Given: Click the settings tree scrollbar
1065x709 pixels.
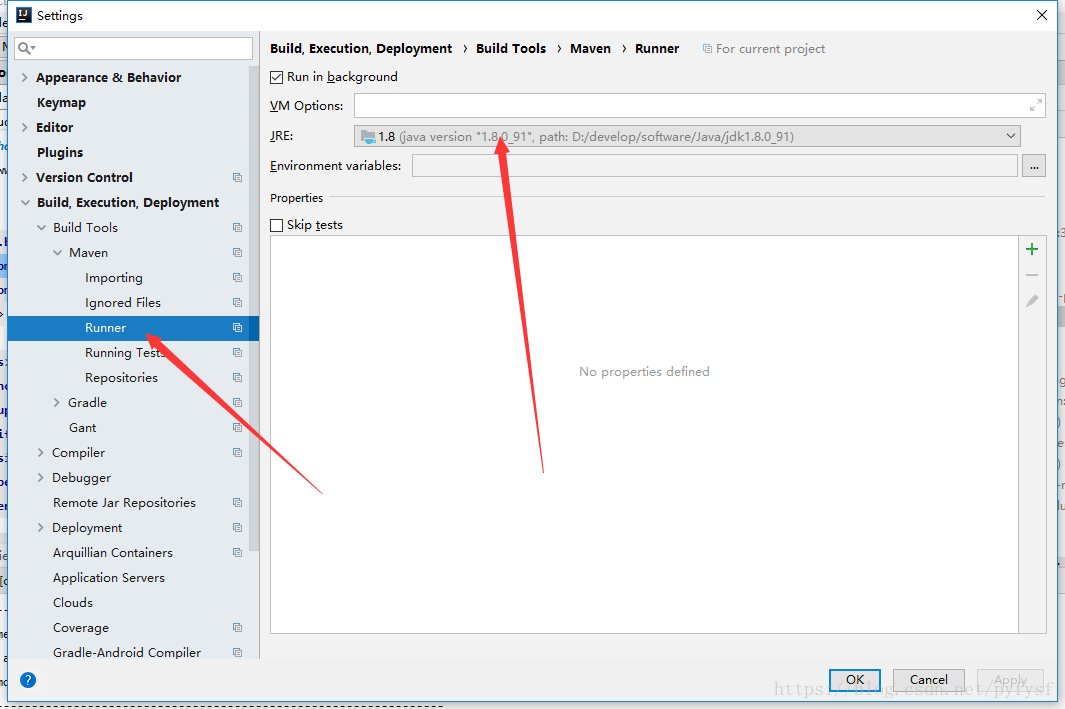Looking at the screenshot, I should 253,309.
